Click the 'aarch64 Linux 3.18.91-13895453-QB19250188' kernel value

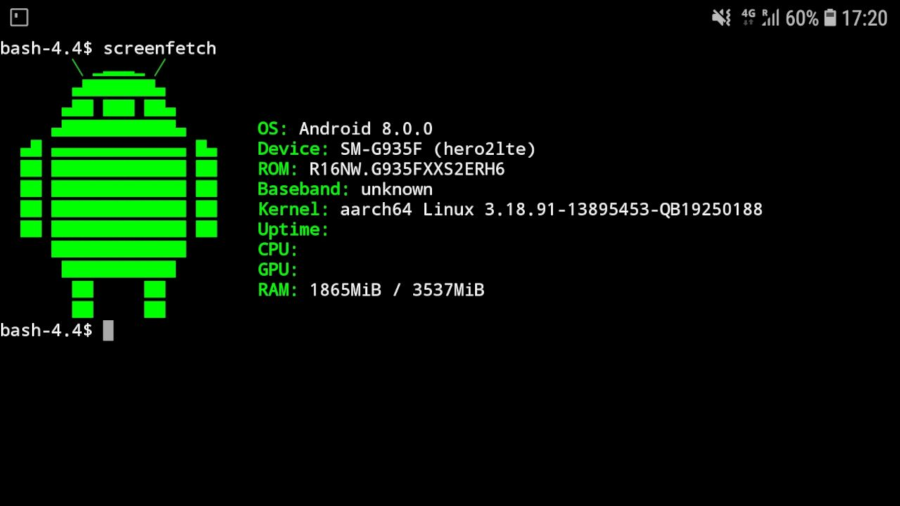click(x=551, y=209)
